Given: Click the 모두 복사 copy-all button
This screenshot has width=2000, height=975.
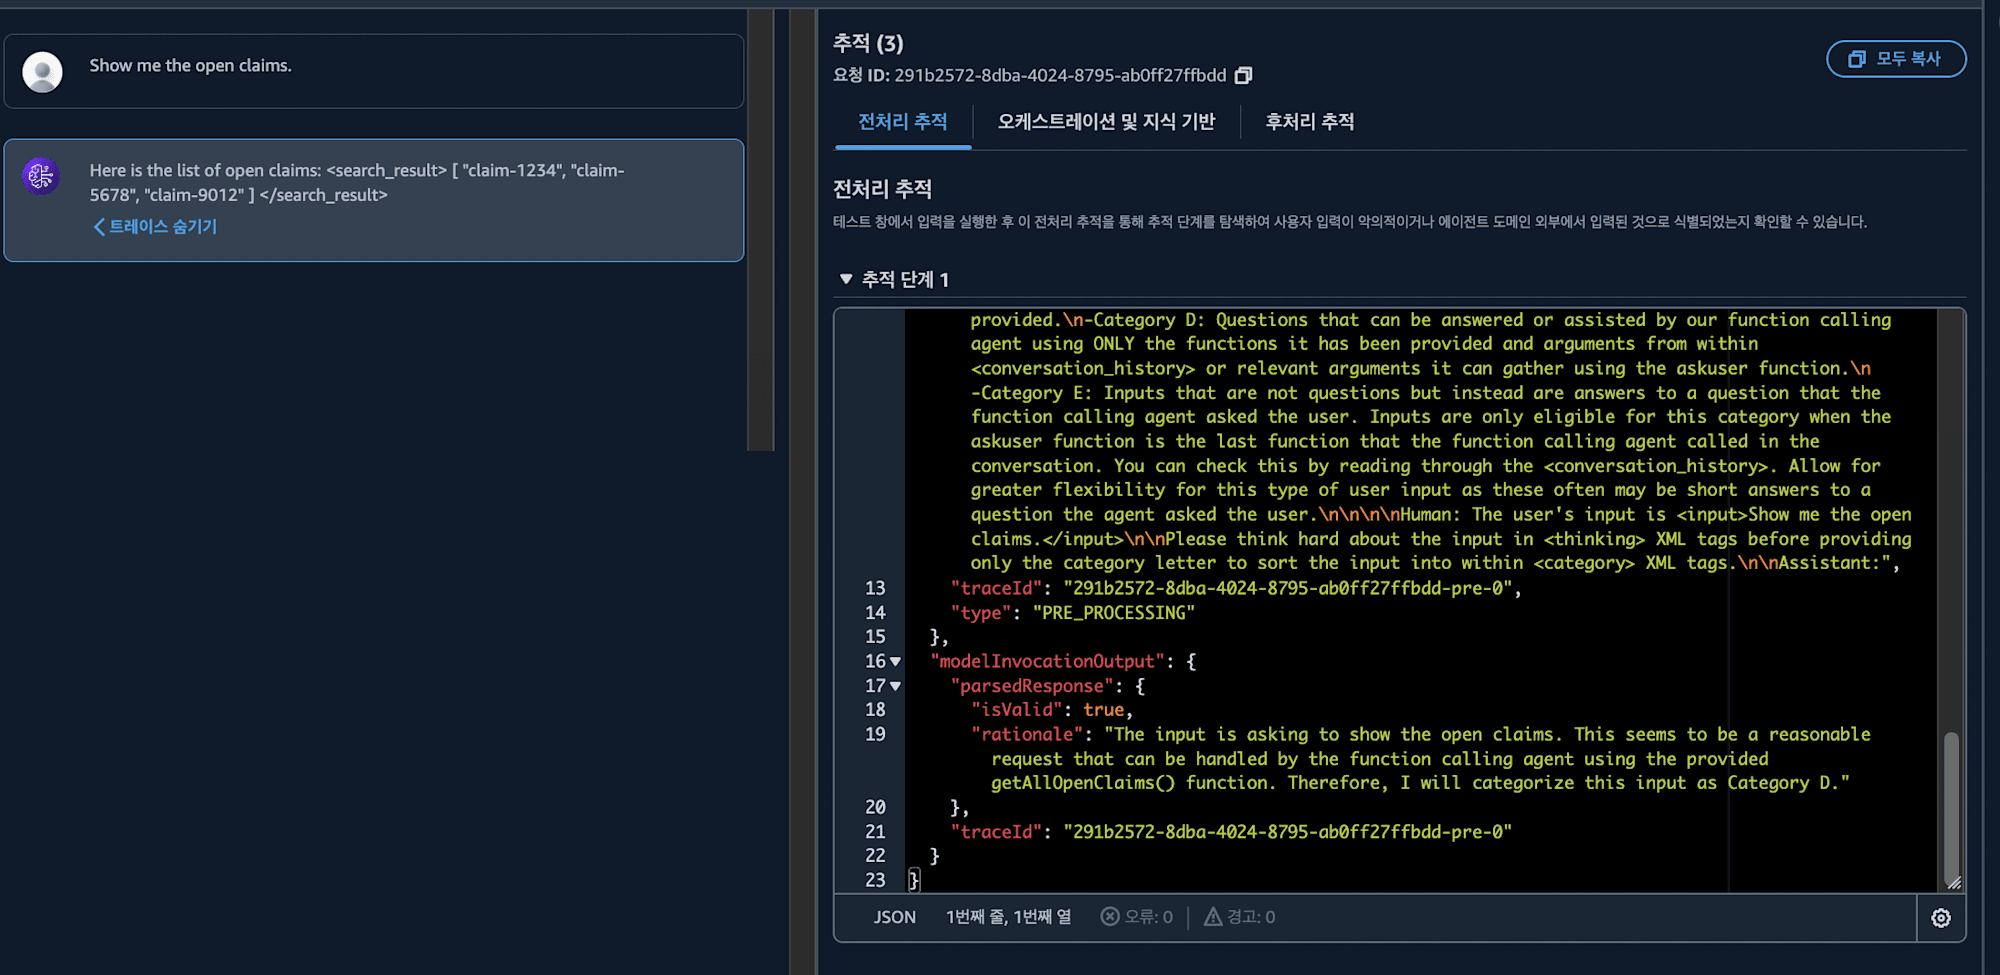Looking at the screenshot, I should pos(1896,59).
